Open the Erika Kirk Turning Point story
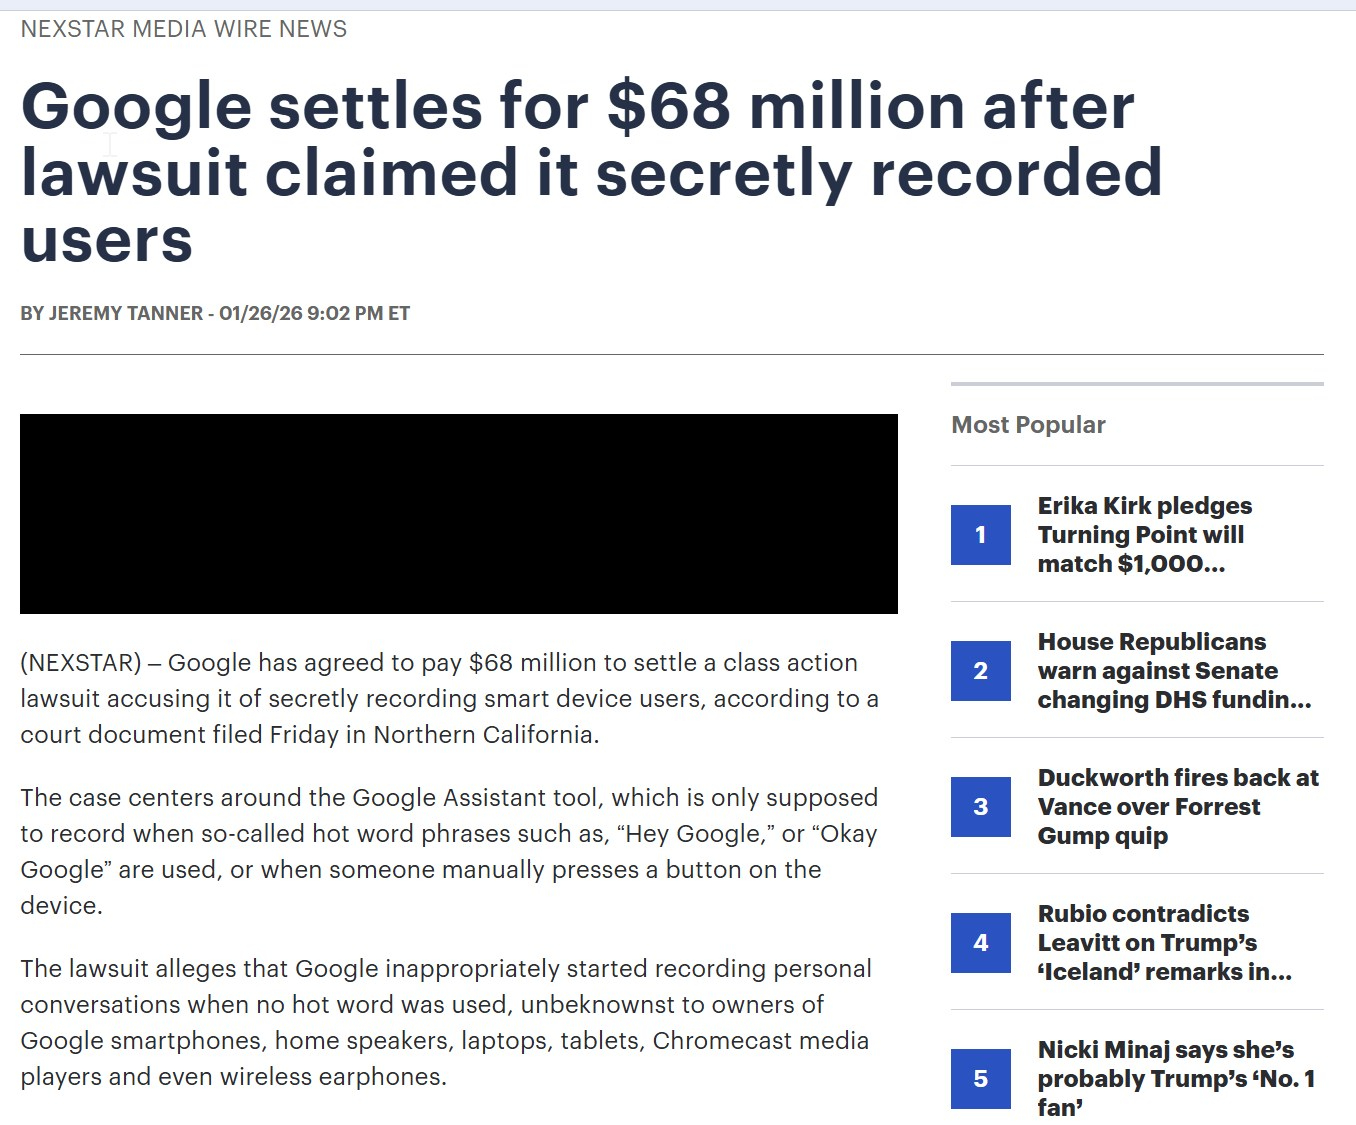 tap(1145, 535)
